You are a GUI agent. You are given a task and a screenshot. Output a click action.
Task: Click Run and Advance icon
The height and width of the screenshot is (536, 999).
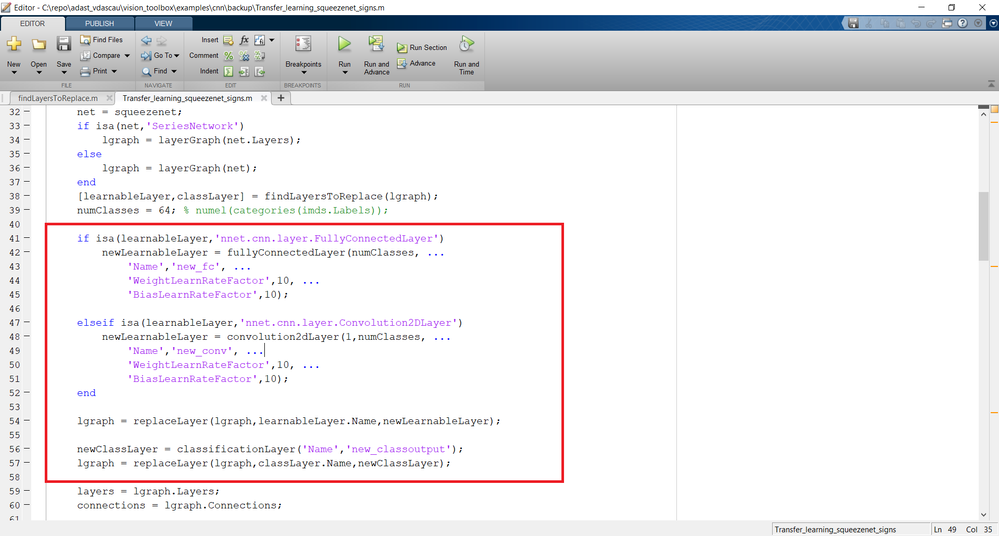(376, 44)
